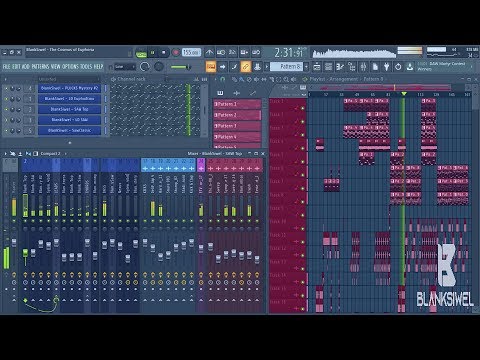Click the undo history circular icon
480x360 pixels.
click(398, 67)
